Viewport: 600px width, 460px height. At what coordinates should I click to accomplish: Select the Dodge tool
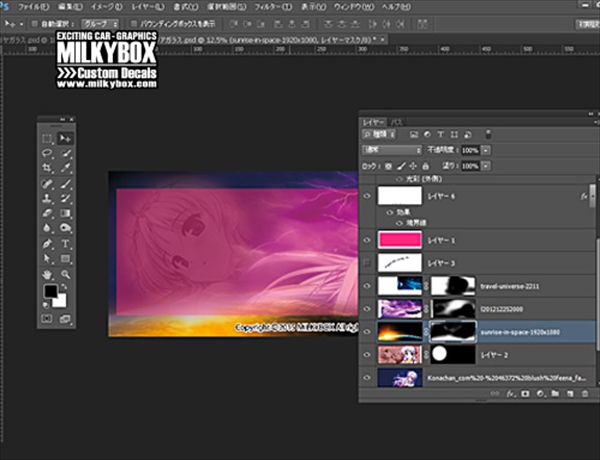tap(65, 228)
